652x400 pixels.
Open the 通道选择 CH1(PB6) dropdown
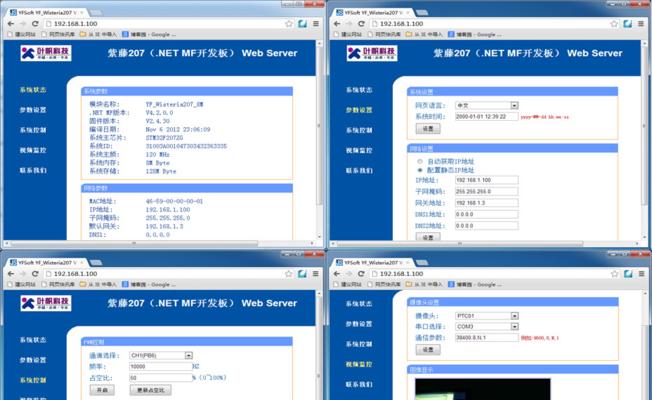161,356
